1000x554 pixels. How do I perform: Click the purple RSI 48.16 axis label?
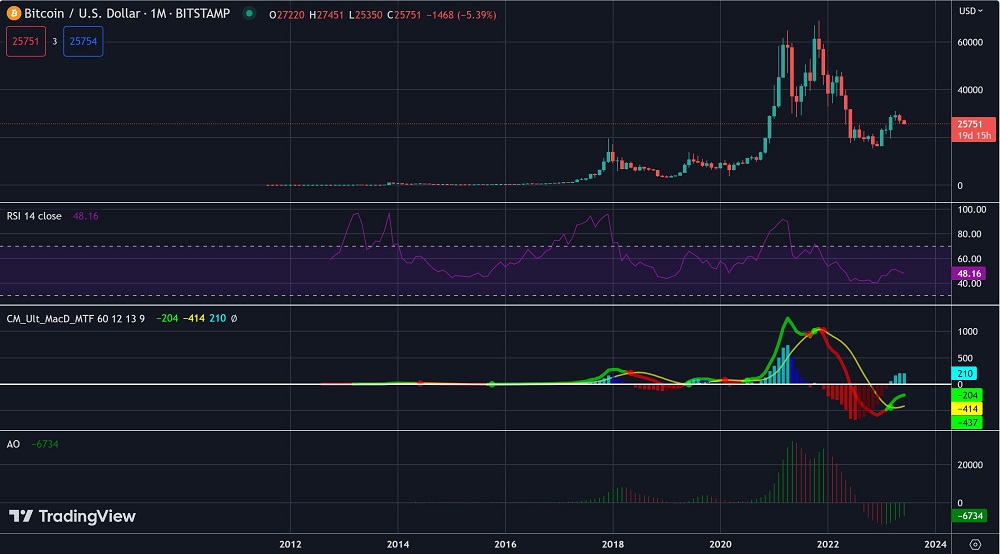click(x=968, y=273)
